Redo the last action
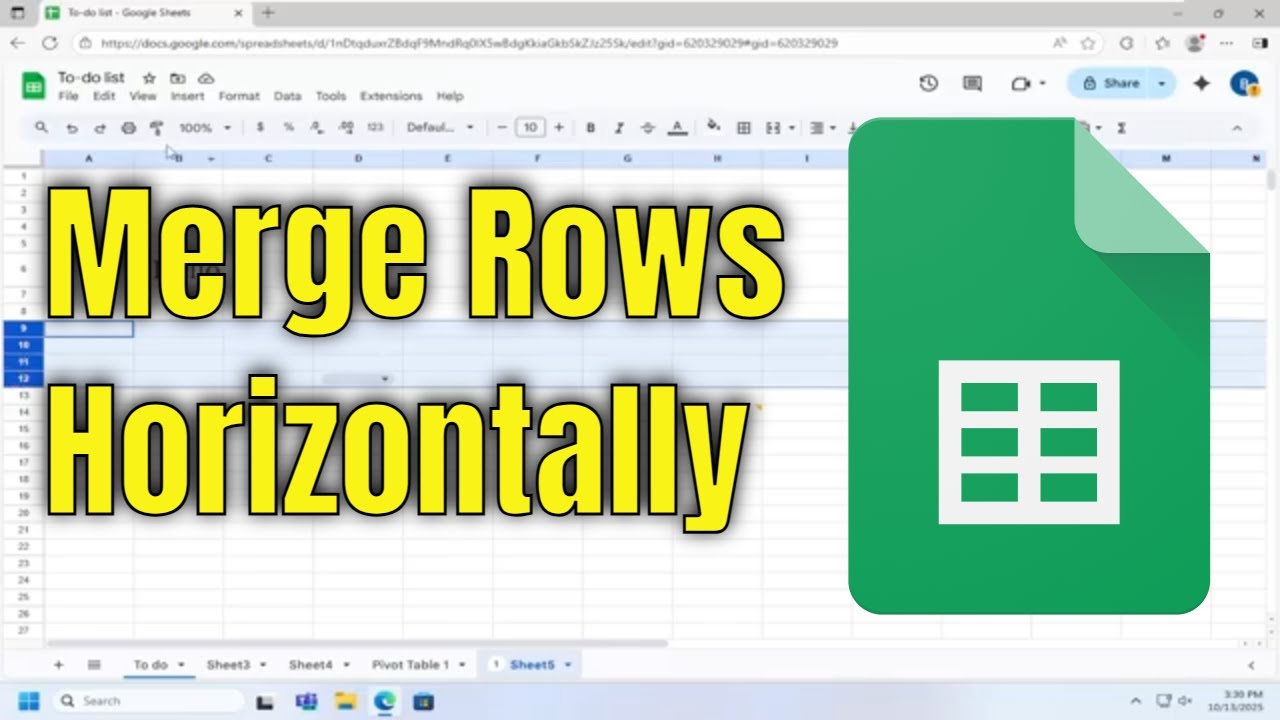The image size is (1280, 720). [x=100, y=128]
